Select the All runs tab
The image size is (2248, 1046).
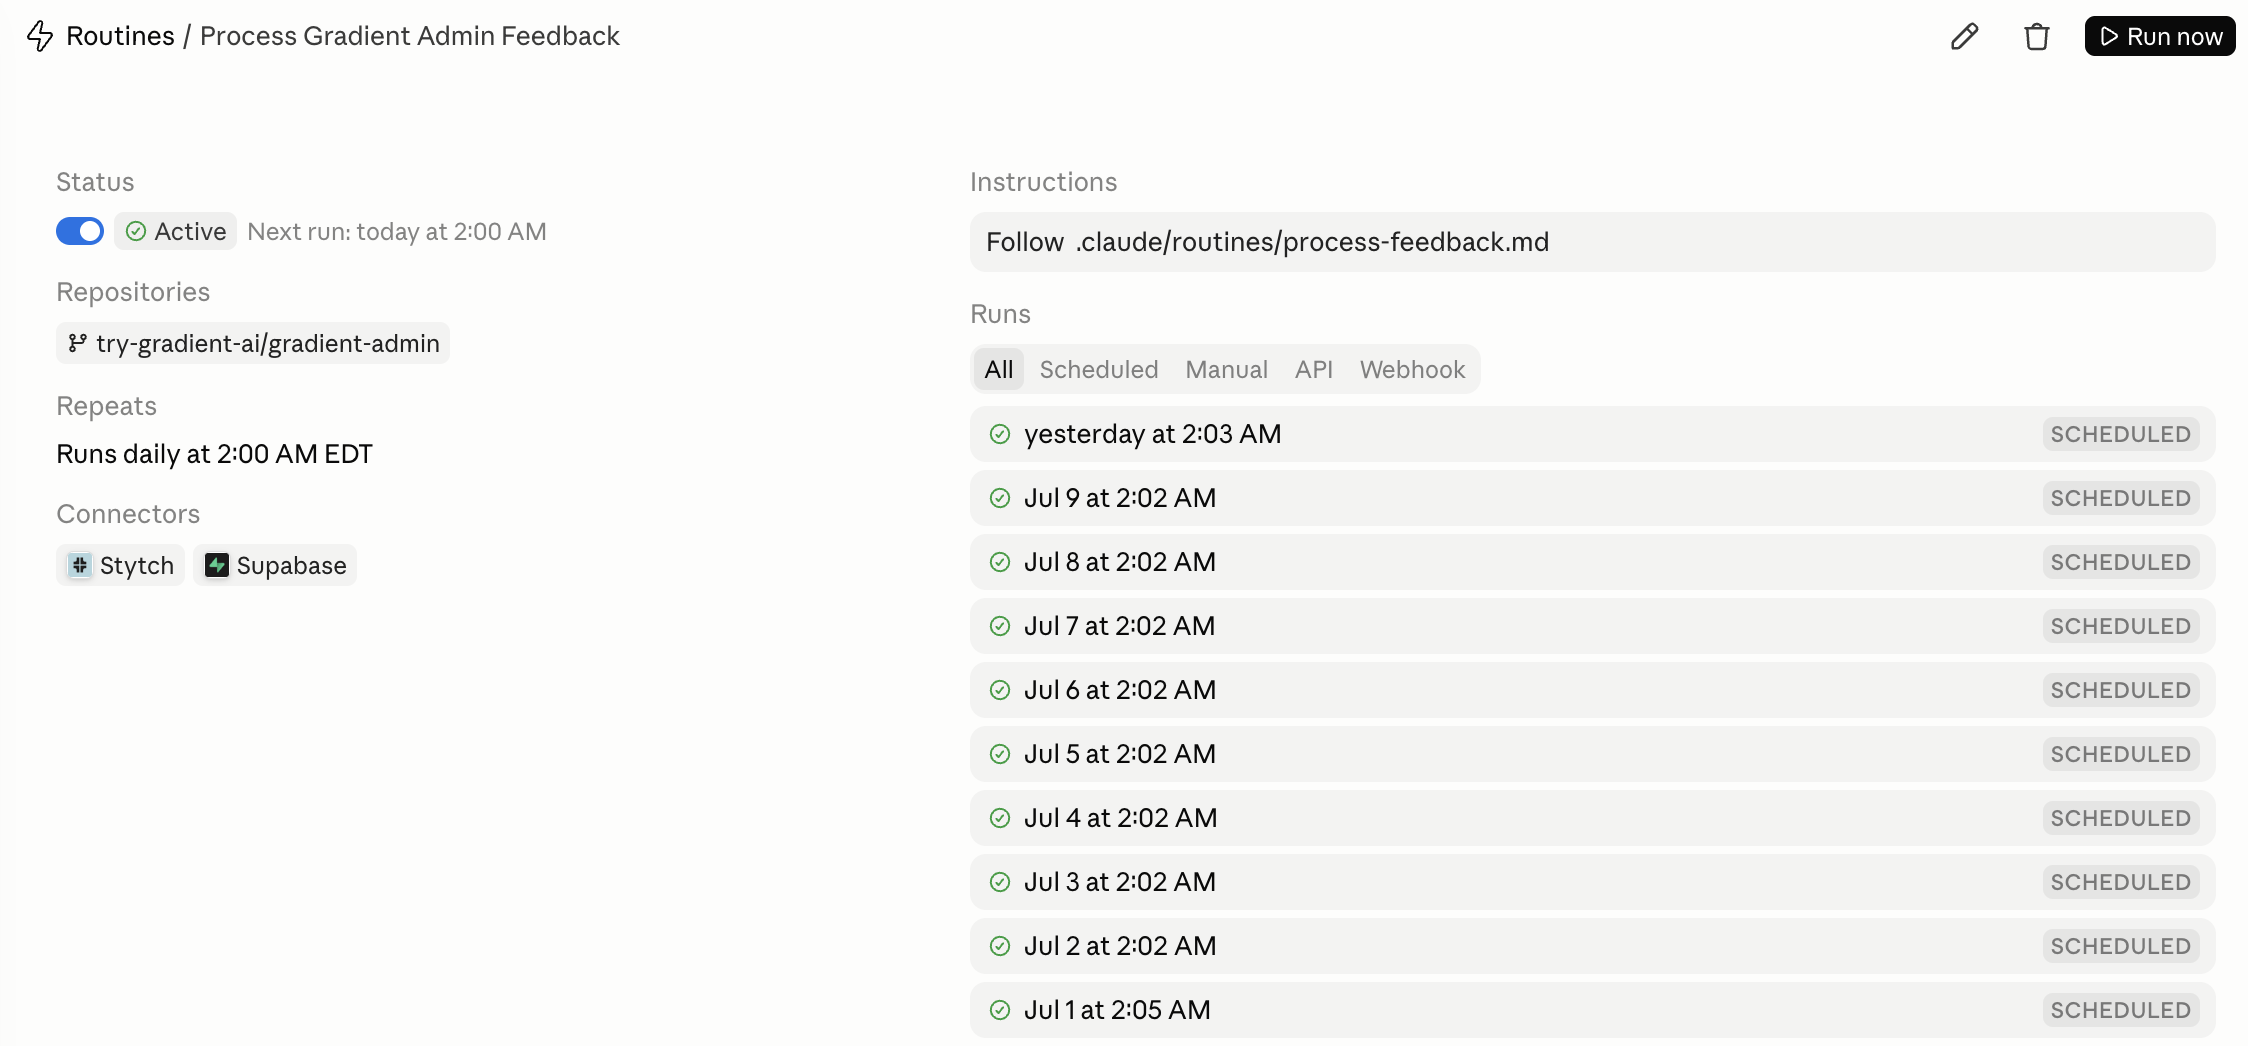point(998,369)
